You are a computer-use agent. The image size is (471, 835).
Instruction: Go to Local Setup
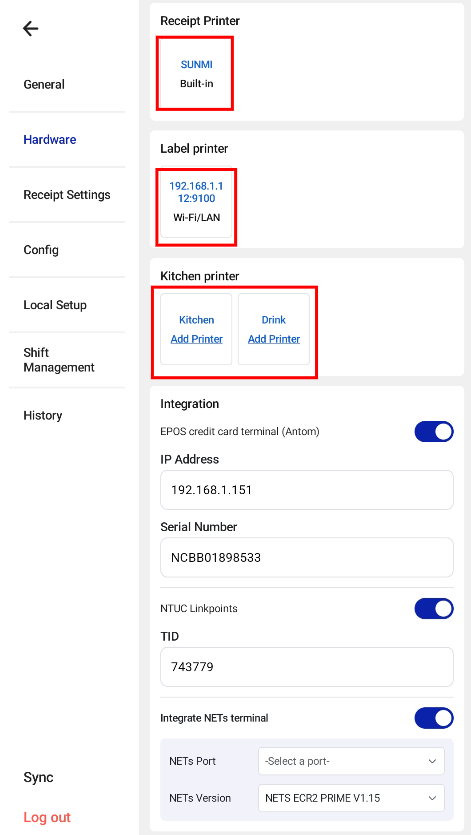click(55, 305)
